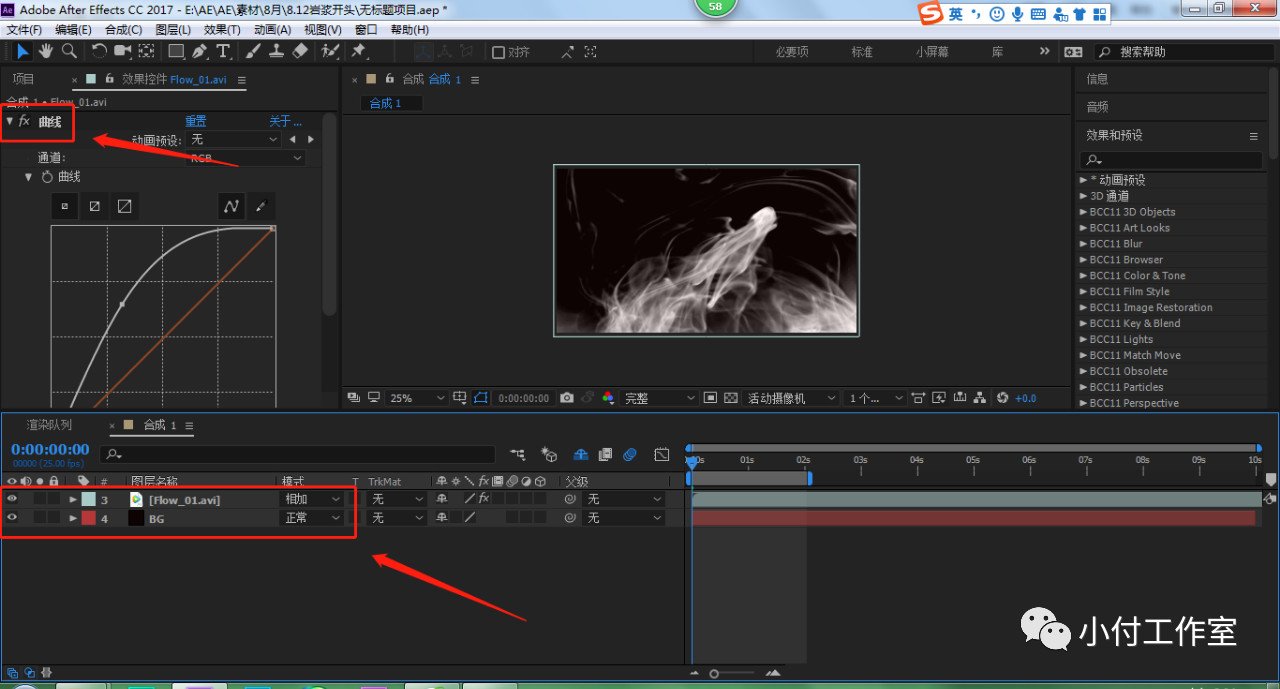Select the Hand tool in toolbar
This screenshot has width=1280, height=689.
tap(46, 51)
